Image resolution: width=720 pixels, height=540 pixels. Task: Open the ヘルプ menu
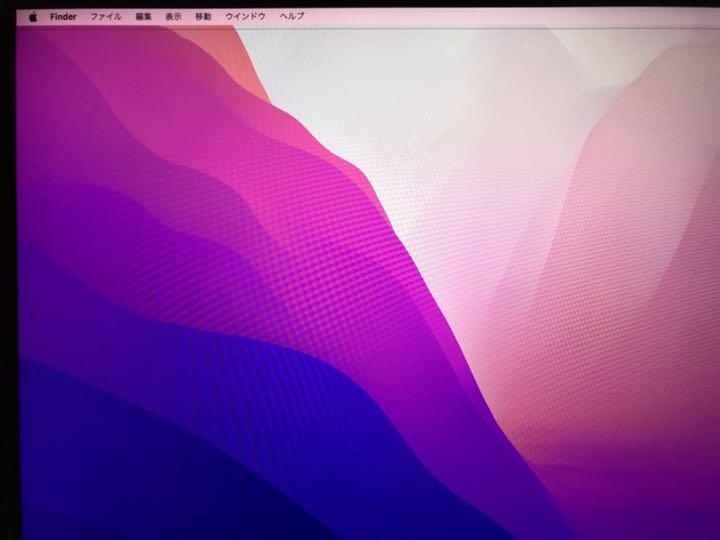[292, 16]
